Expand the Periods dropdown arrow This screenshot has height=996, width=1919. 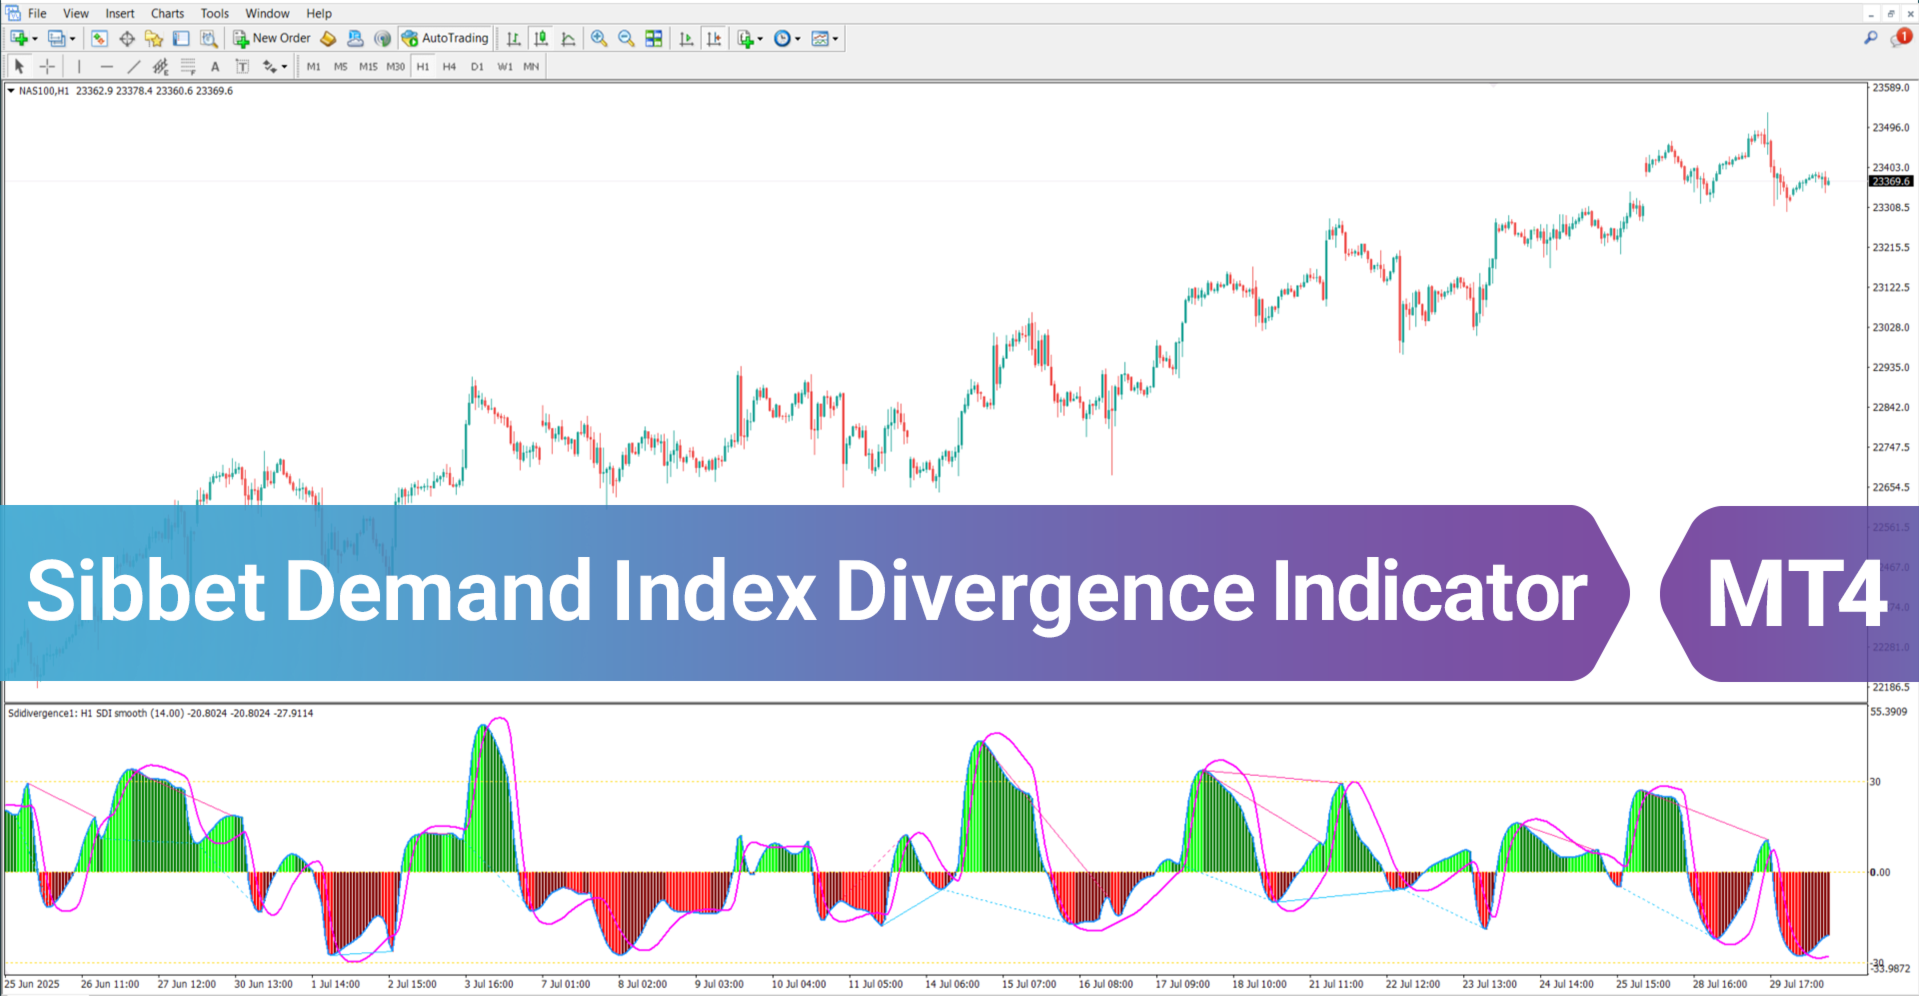(797, 39)
